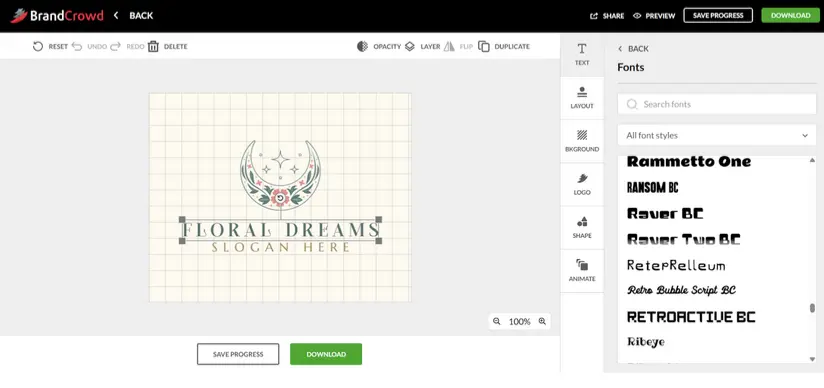Open the Shape tab

point(582,228)
